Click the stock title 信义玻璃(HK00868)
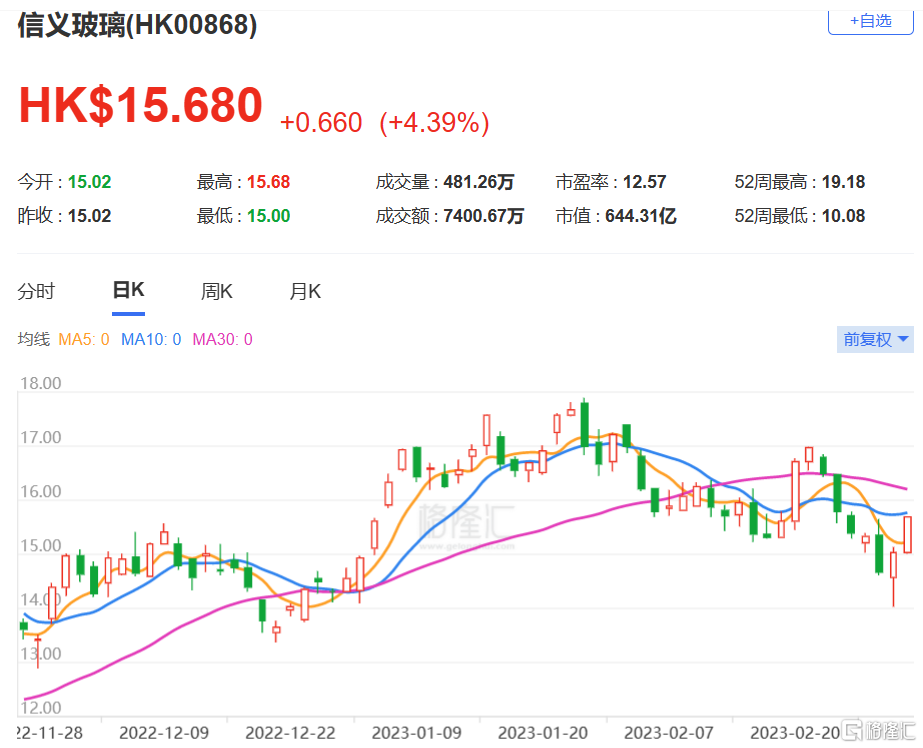Screen dimensions: 923x748 pos(137,25)
